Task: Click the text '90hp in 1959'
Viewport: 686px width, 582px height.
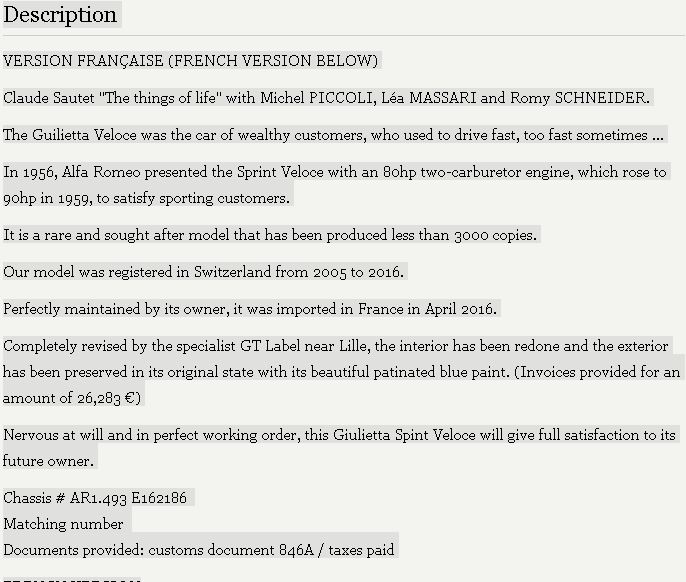Action: pos(47,198)
